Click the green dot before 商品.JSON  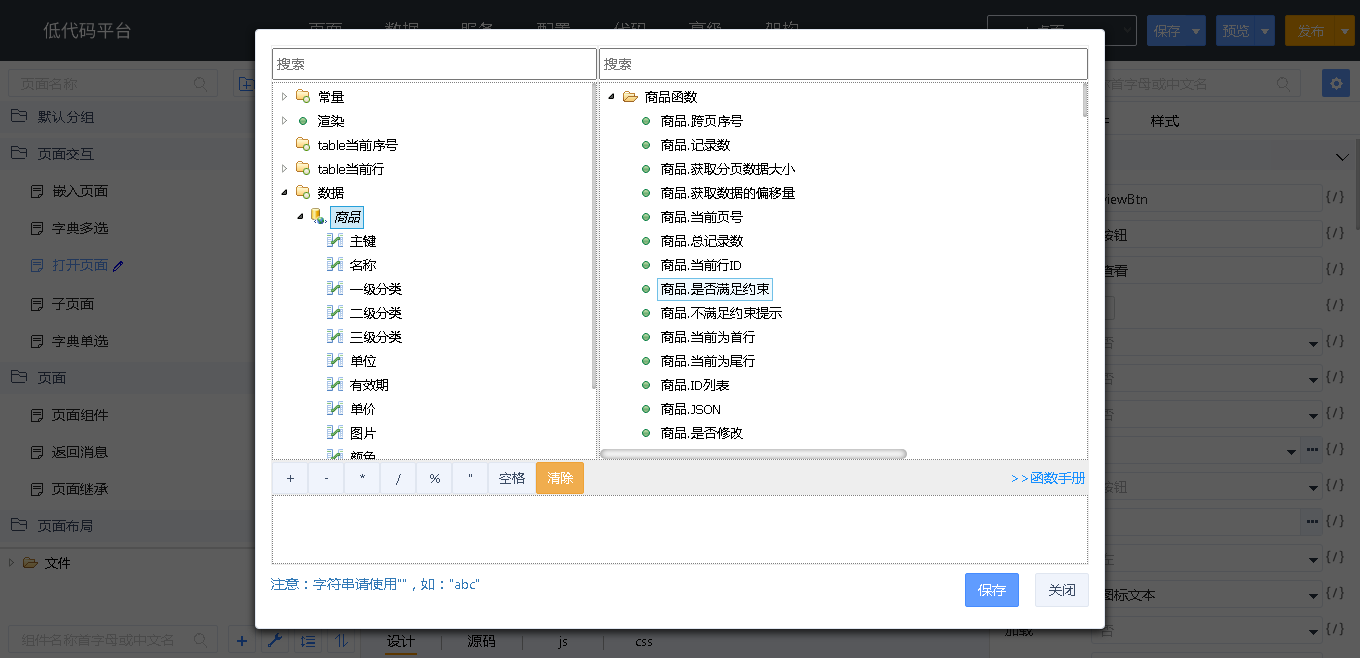click(x=646, y=409)
